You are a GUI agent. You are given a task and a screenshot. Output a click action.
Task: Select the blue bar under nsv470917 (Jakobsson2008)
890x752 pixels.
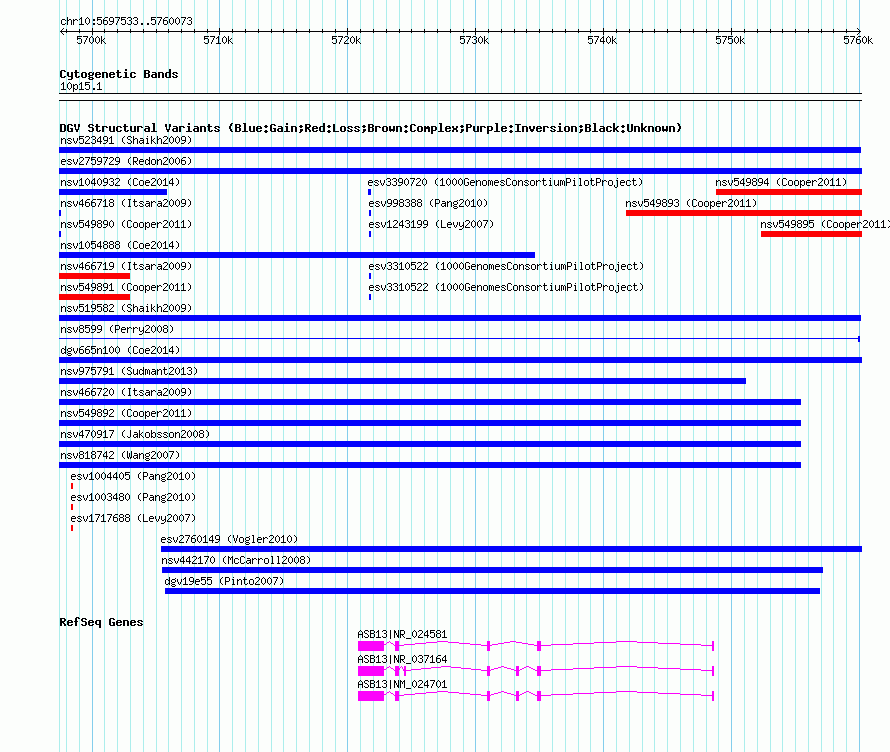coord(430,444)
